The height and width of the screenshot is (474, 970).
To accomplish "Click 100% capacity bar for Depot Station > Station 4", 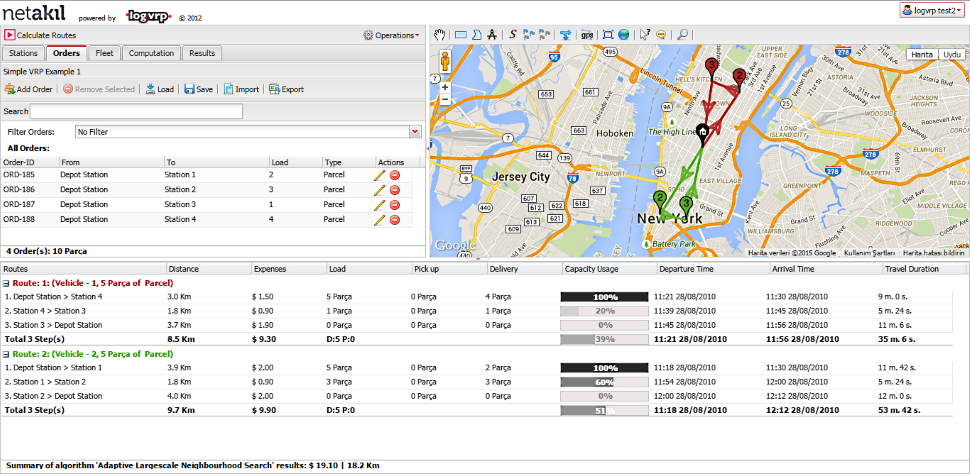I will pos(604,297).
